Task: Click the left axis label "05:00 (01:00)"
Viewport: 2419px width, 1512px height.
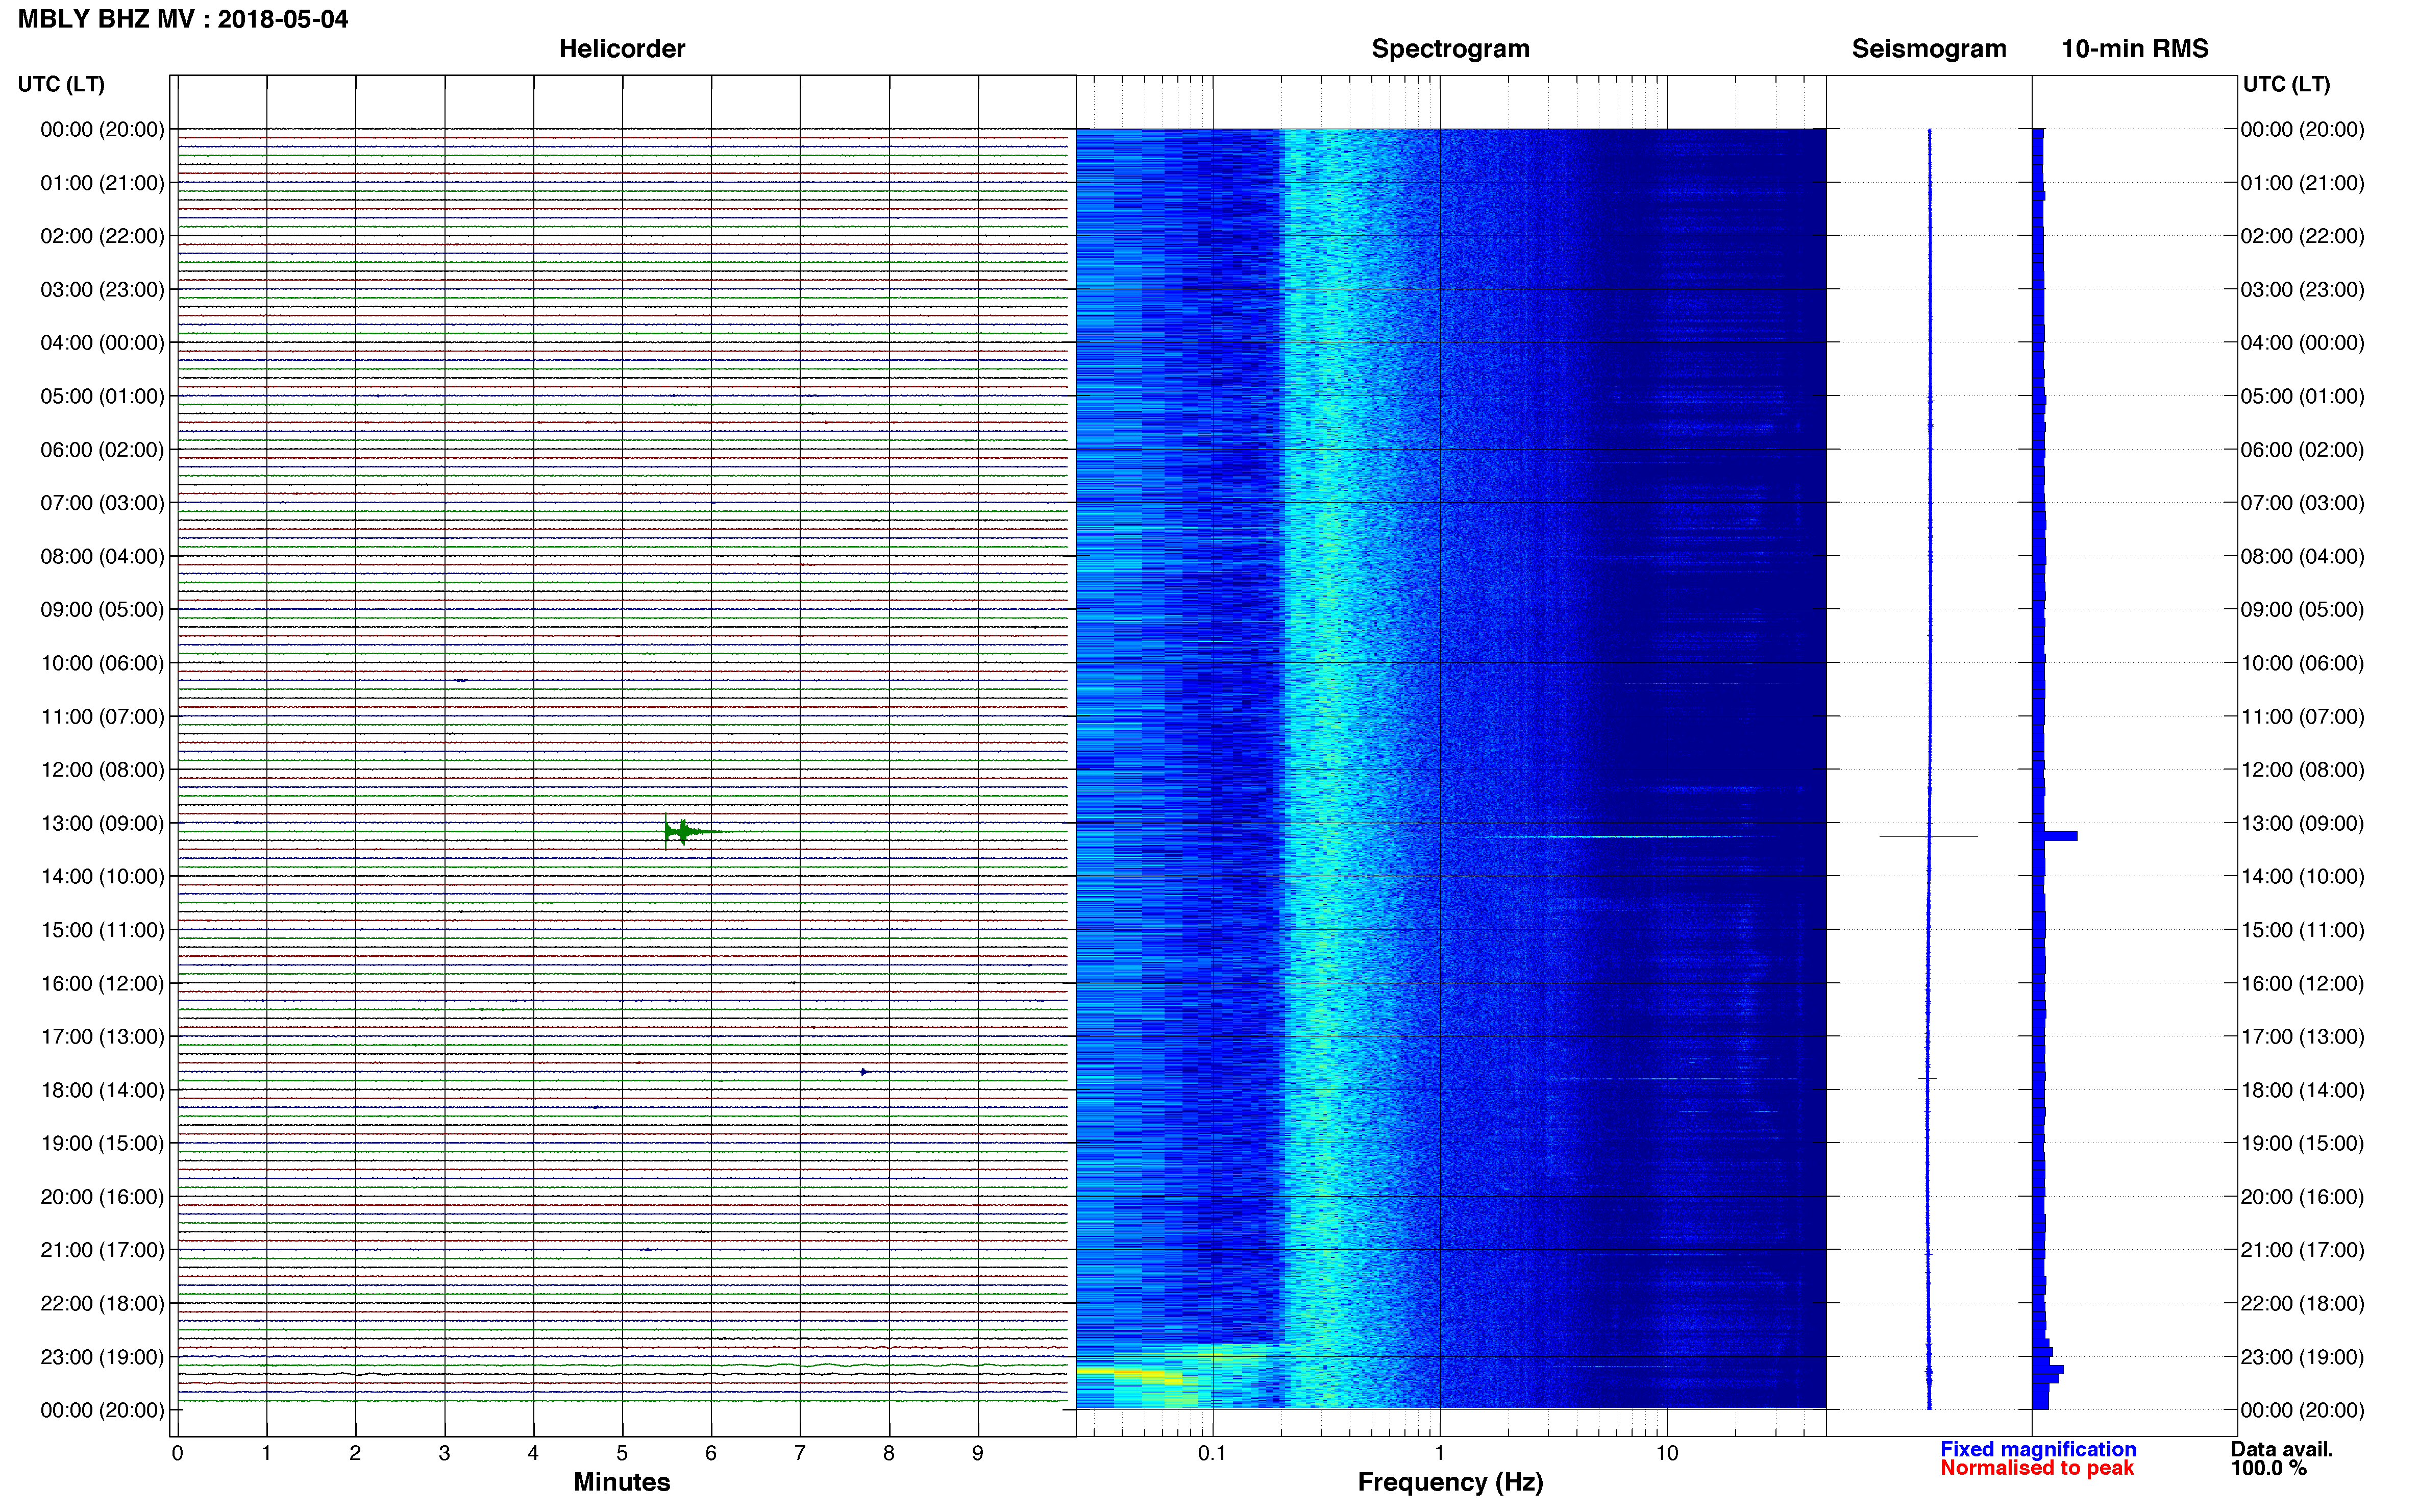Action: coord(102,396)
